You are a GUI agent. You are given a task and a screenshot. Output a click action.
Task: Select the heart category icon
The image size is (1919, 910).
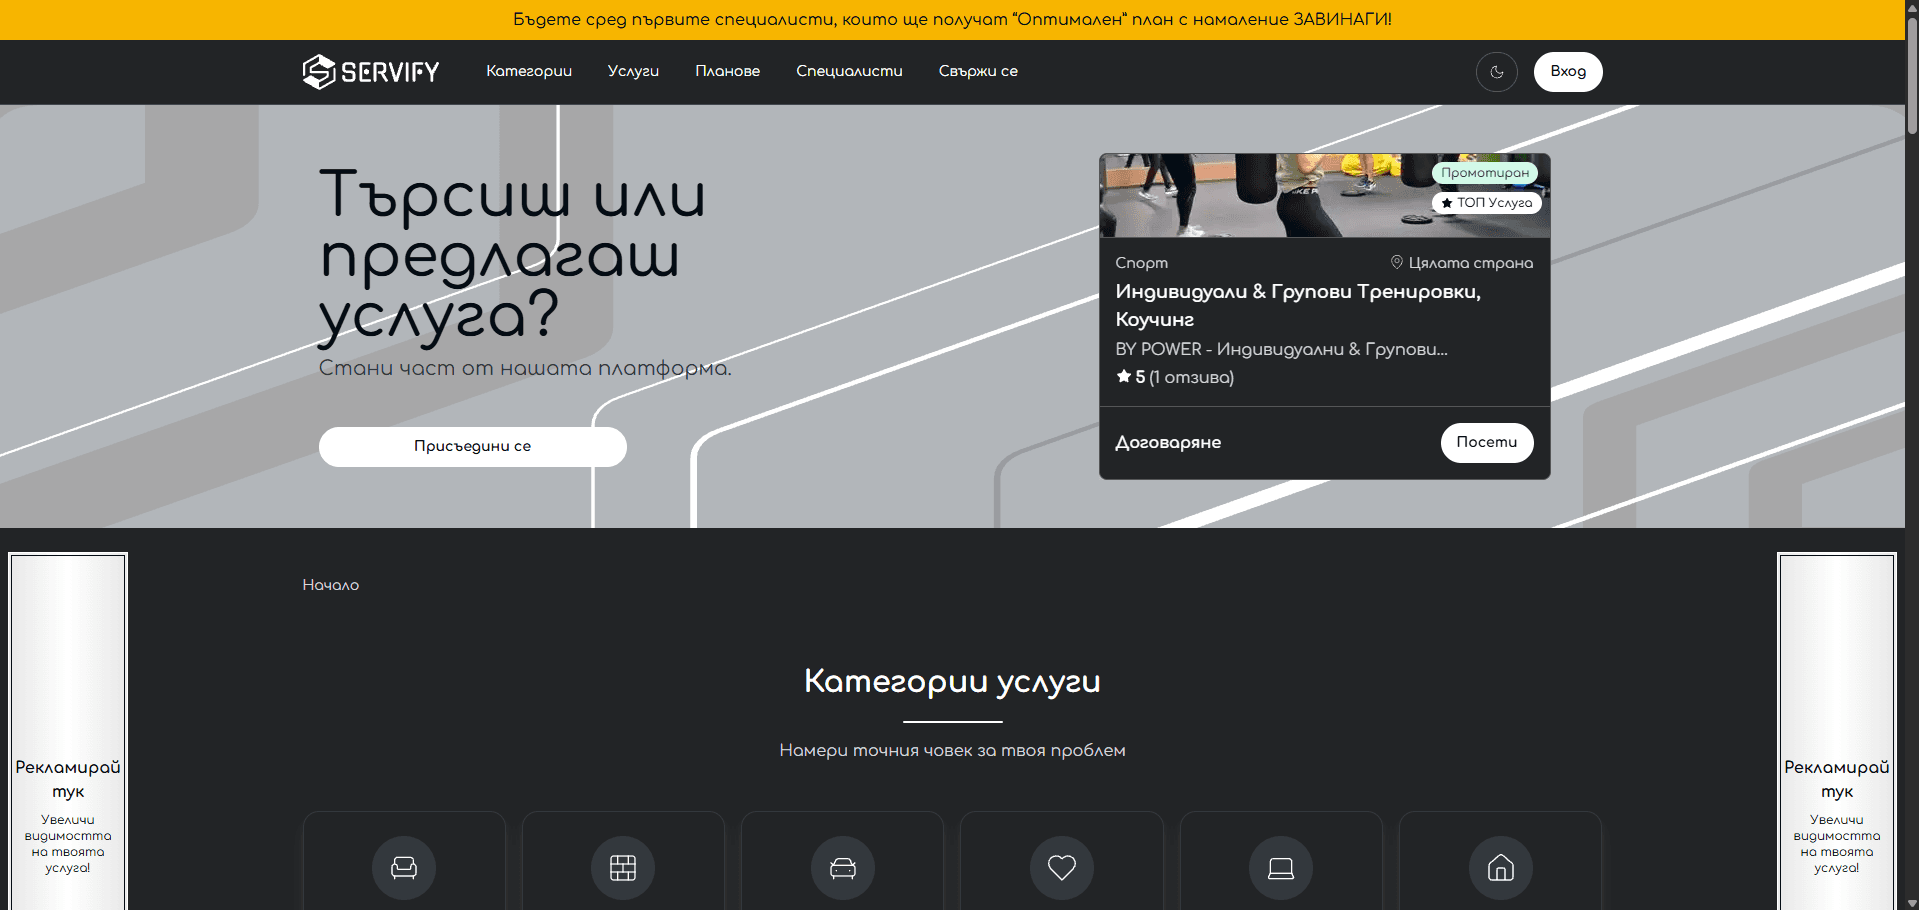point(1062,868)
